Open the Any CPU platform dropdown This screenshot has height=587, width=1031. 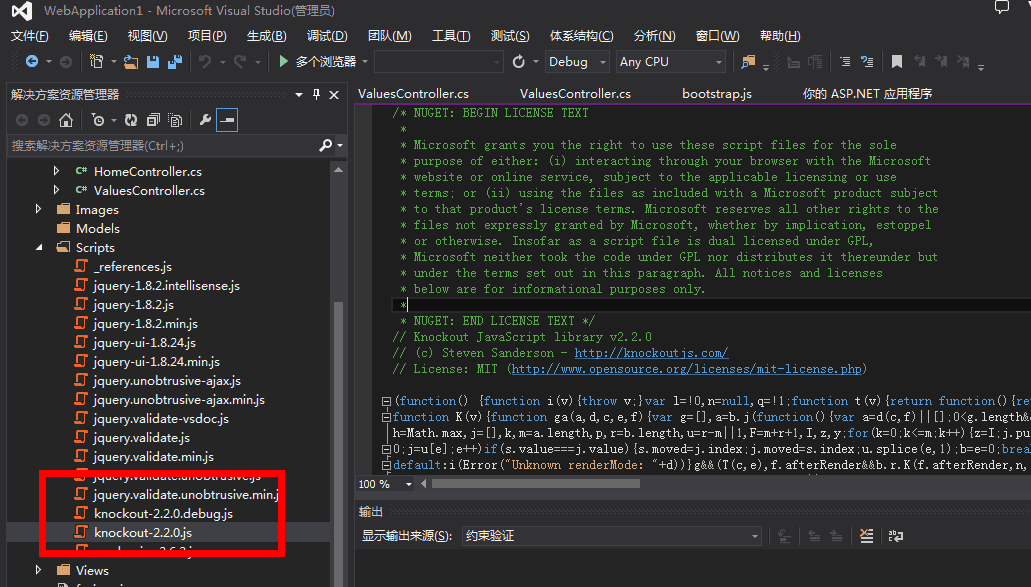[670, 62]
